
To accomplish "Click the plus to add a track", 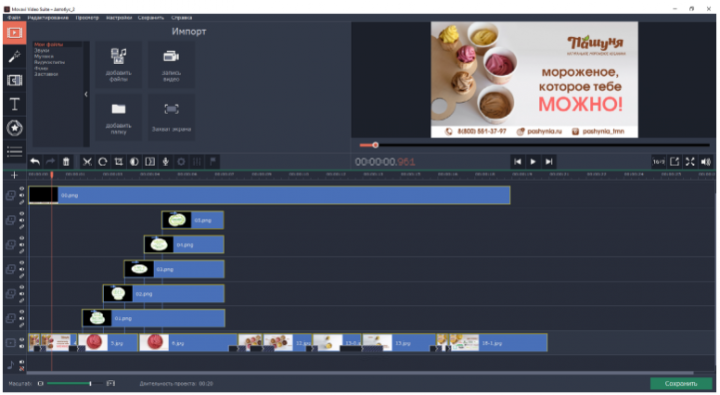I will pos(14,175).
